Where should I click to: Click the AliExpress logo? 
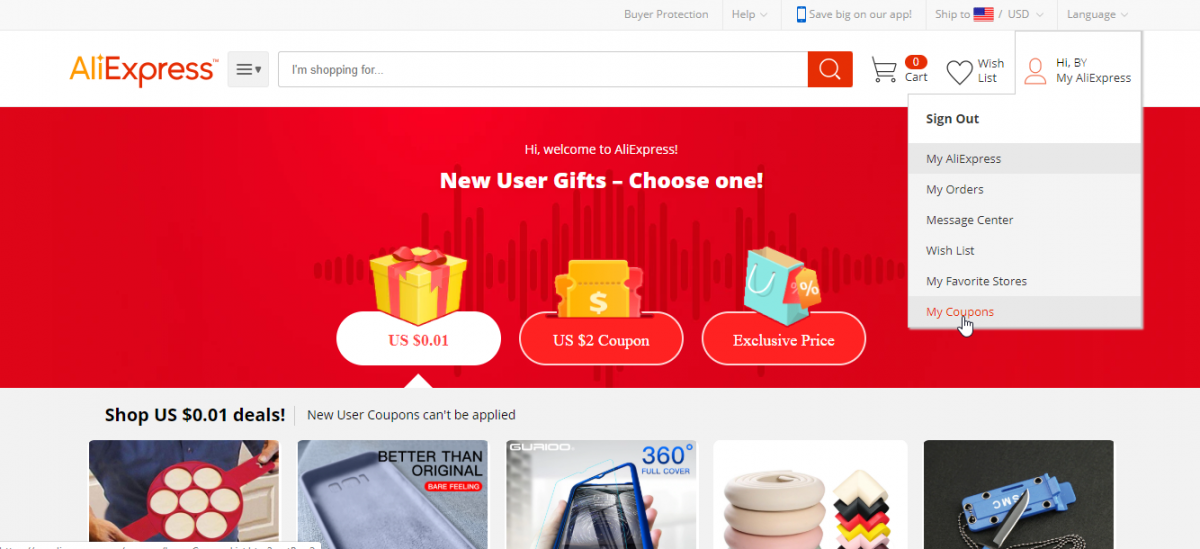(143, 70)
